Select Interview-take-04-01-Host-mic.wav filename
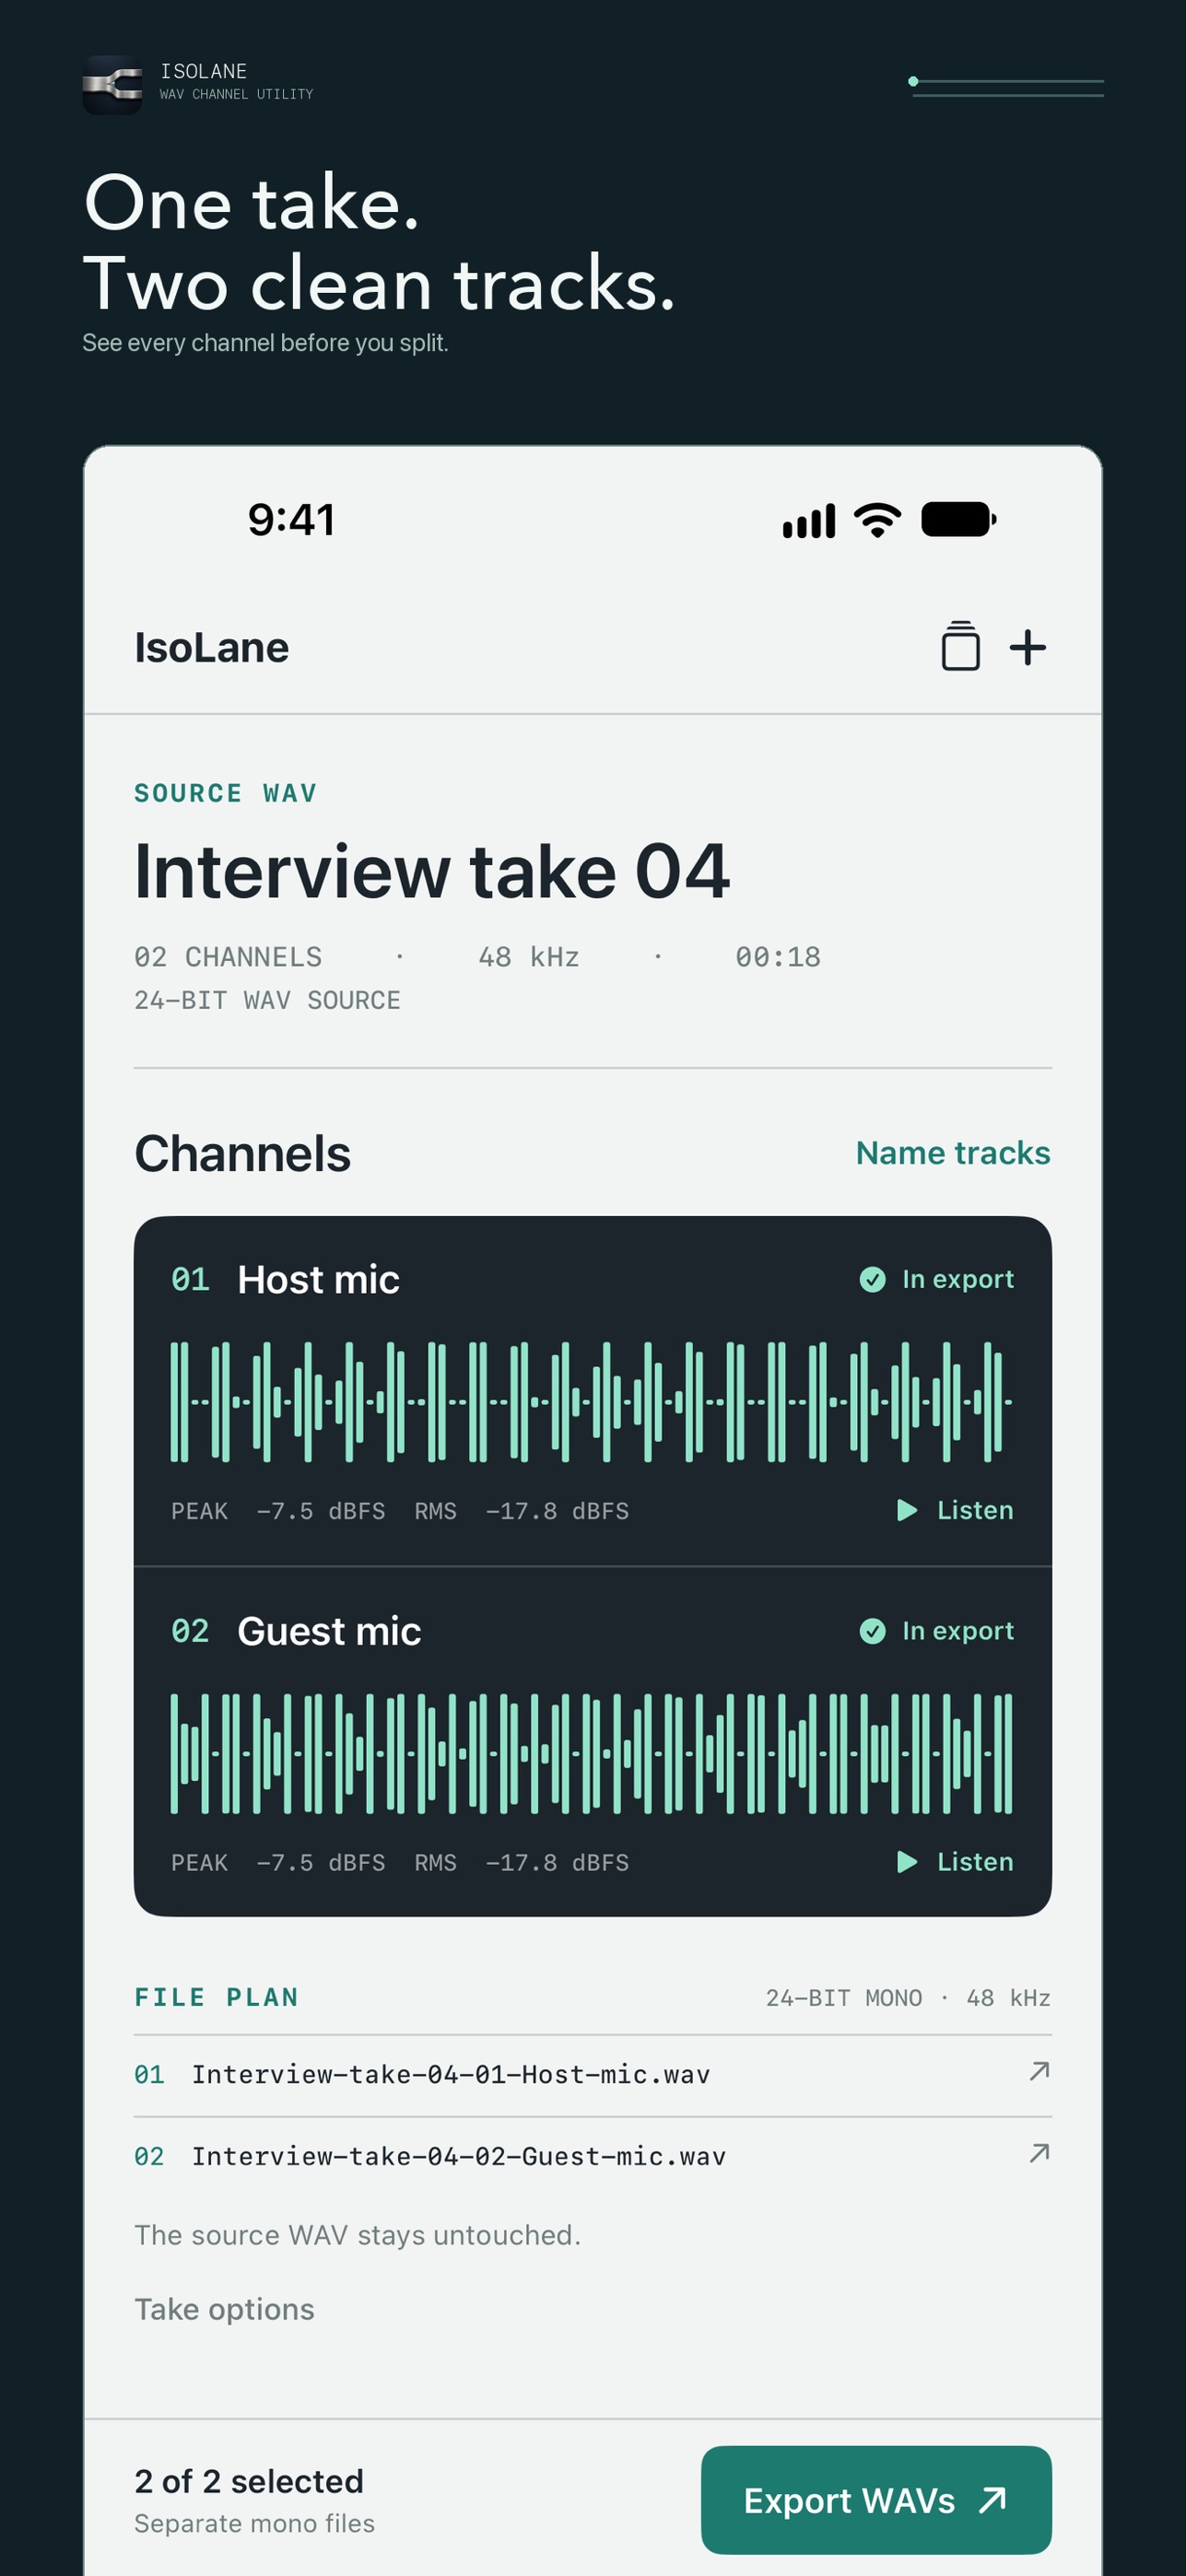 coord(451,2075)
